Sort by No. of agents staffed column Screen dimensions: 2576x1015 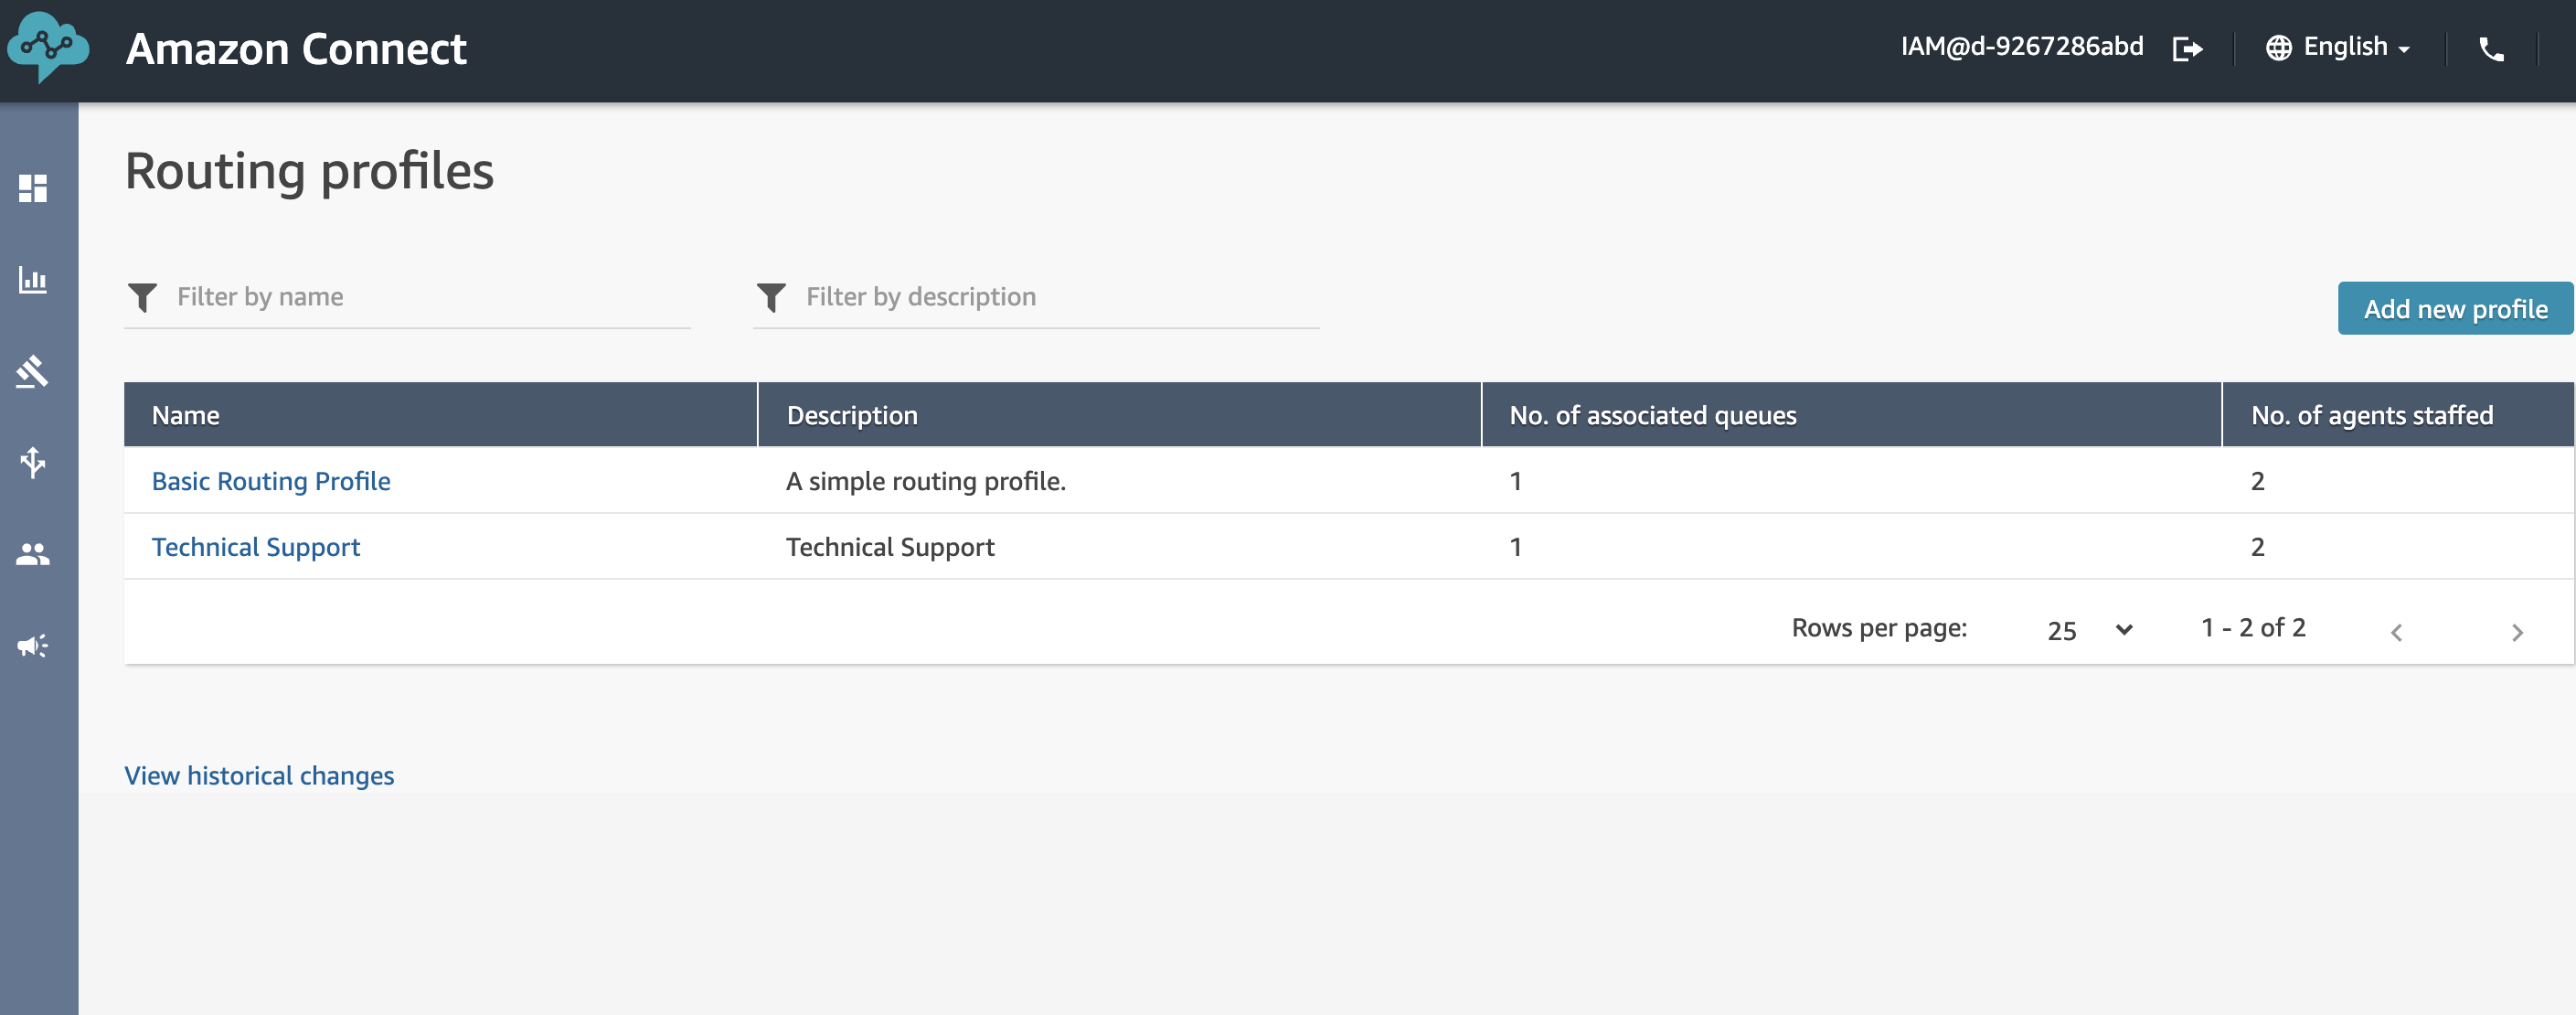point(2371,414)
